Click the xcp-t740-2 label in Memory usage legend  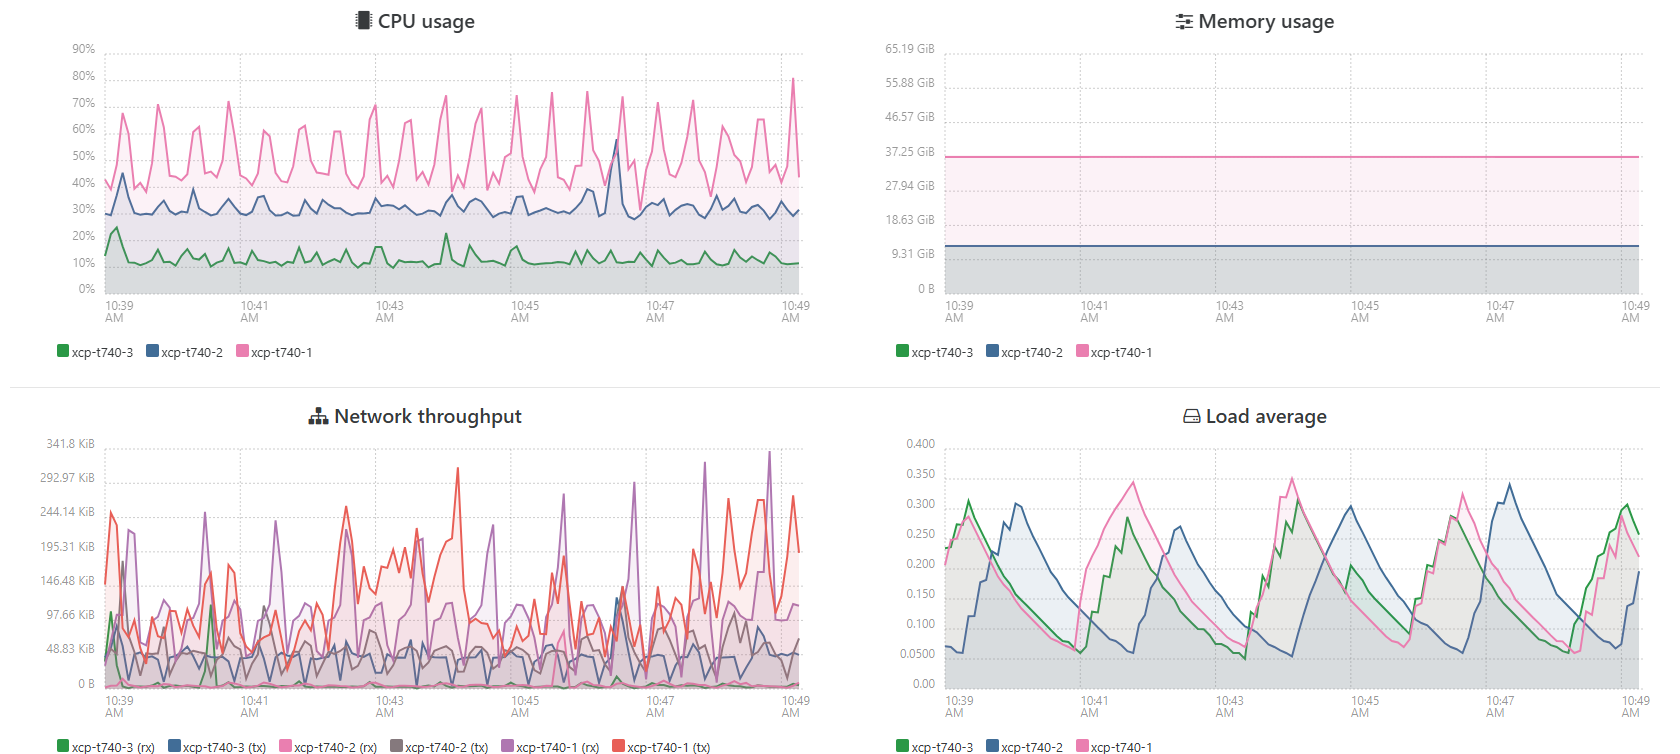pos(1031,352)
